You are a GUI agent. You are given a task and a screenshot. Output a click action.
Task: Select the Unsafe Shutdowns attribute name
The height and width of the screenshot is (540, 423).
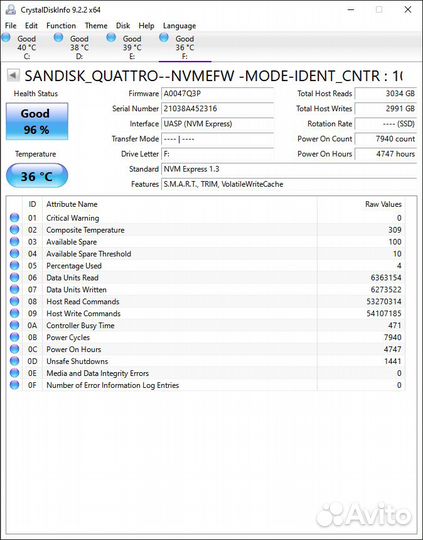(x=77, y=362)
